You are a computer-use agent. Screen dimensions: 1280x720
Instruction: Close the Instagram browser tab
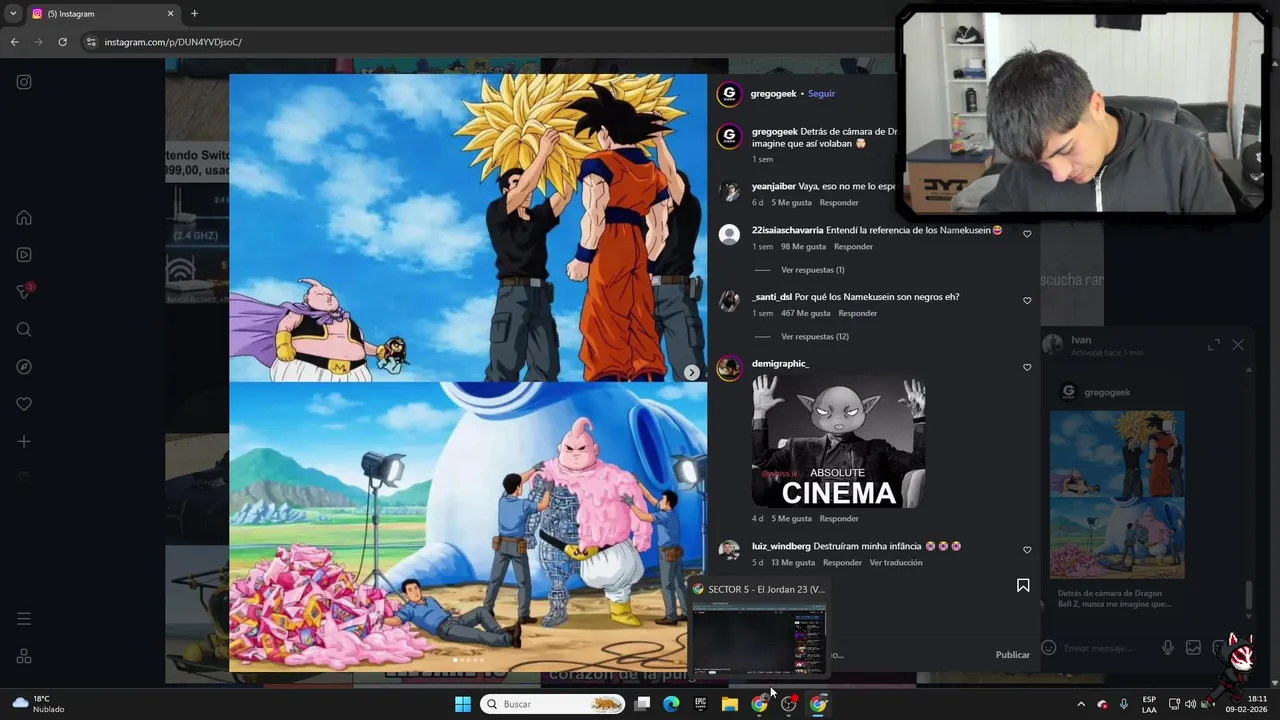(x=170, y=14)
